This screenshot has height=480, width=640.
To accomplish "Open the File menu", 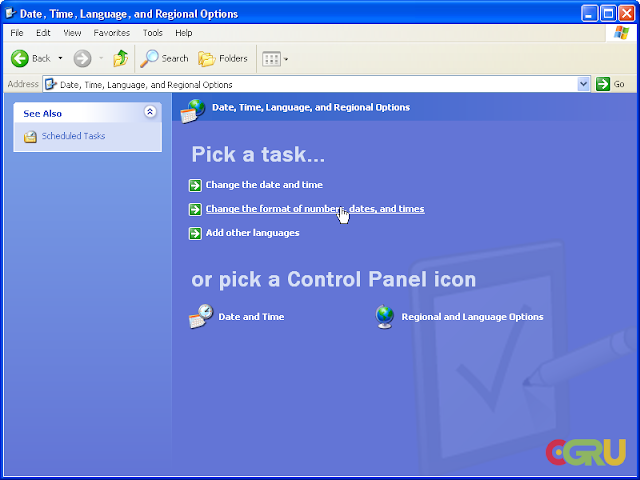I will pyautogui.click(x=17, y=33).
